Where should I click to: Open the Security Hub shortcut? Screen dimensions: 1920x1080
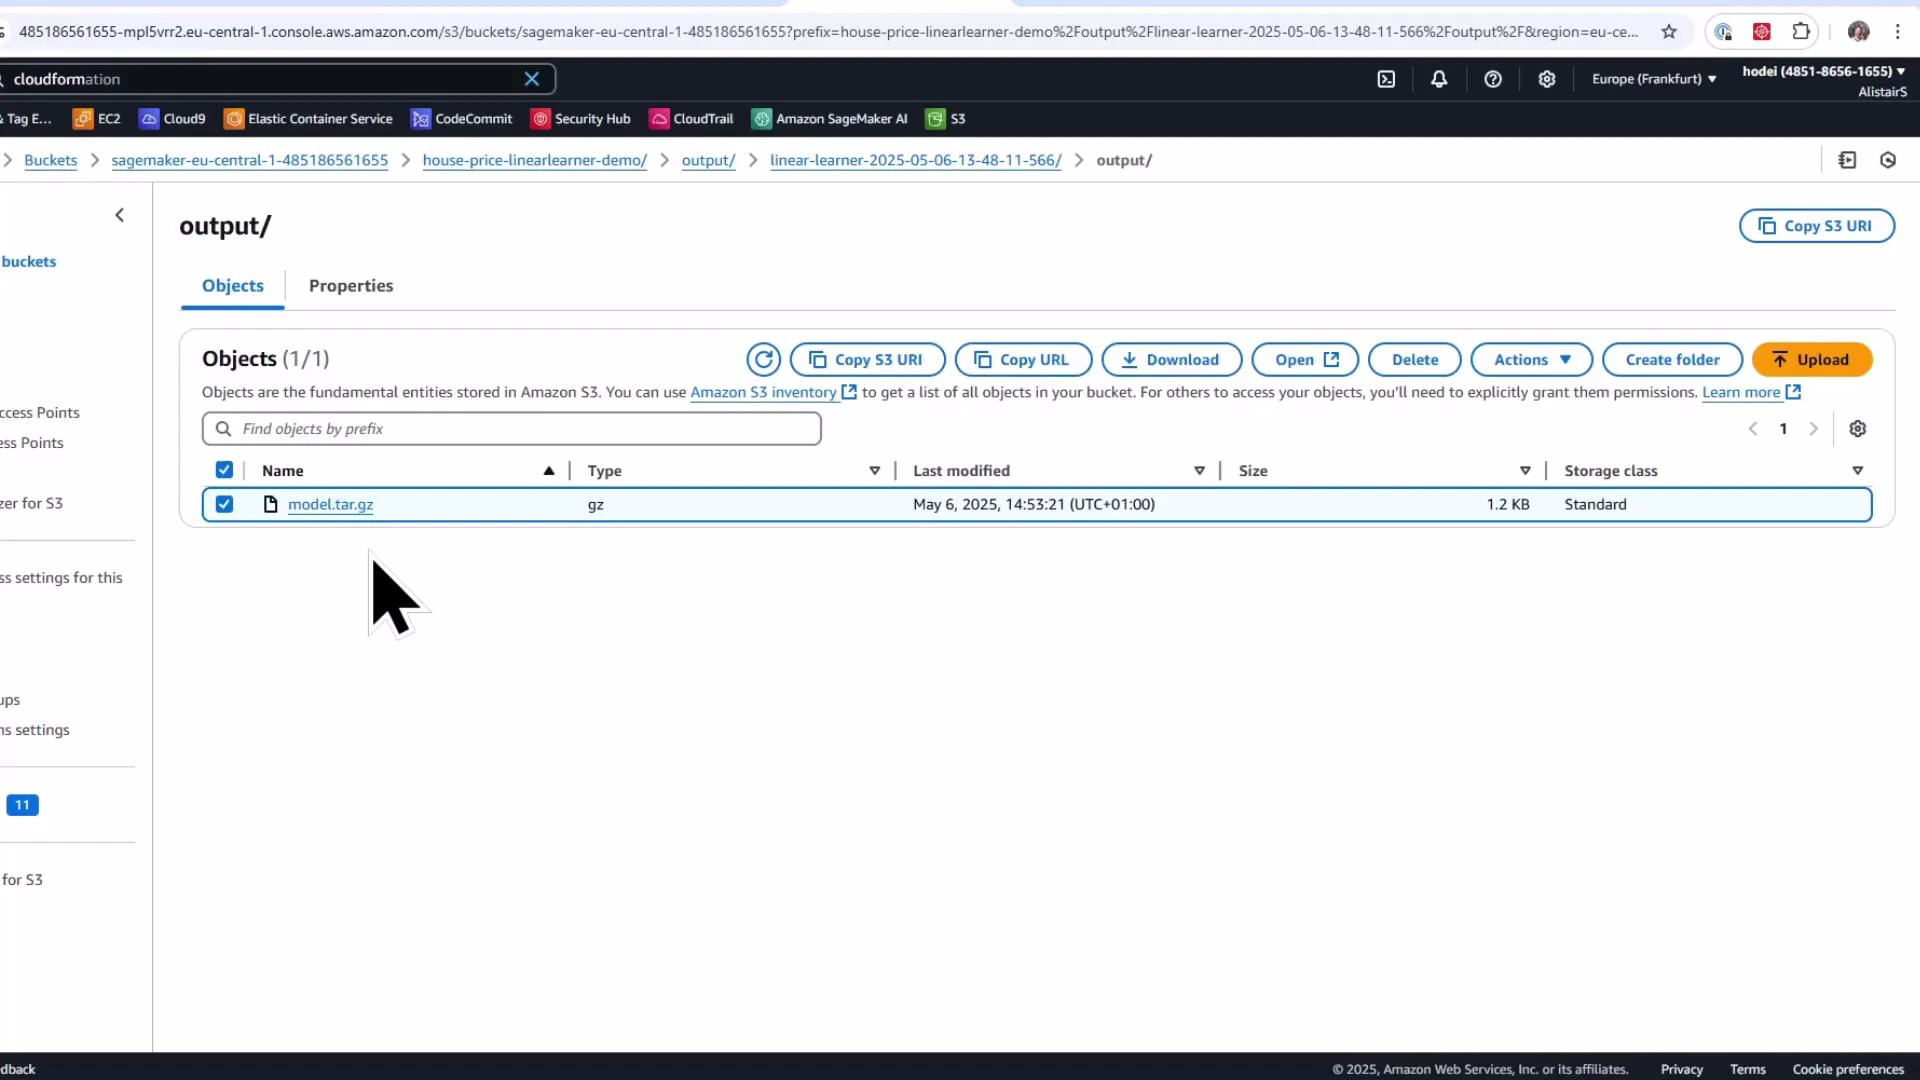pyautogui.click(x=581, y=119)
